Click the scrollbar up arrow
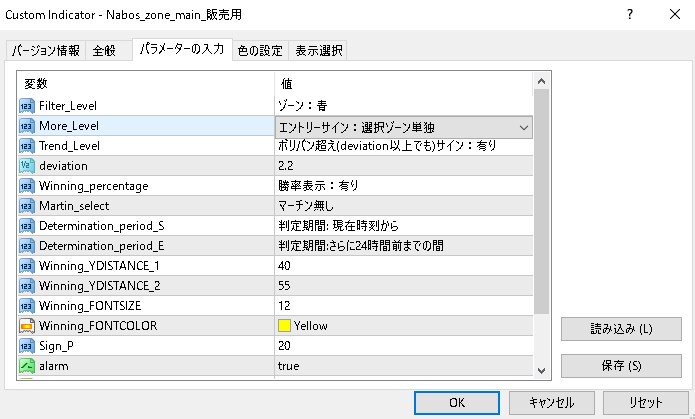 click(x=541, y=82)
